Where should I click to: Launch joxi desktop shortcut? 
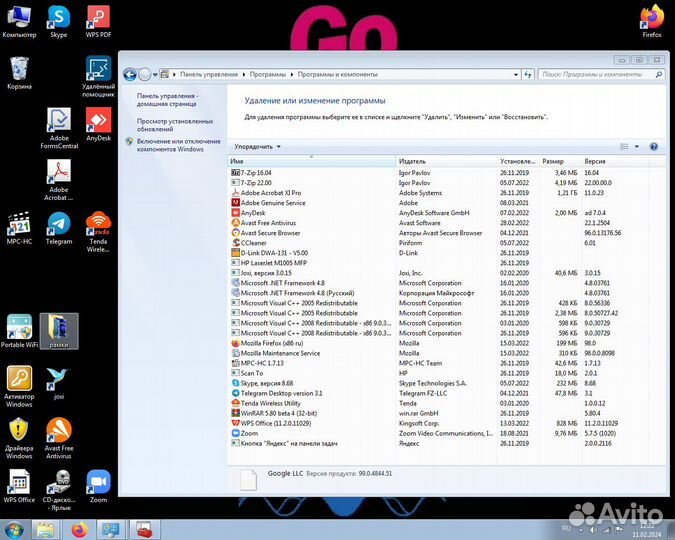(x=59, y=383)
